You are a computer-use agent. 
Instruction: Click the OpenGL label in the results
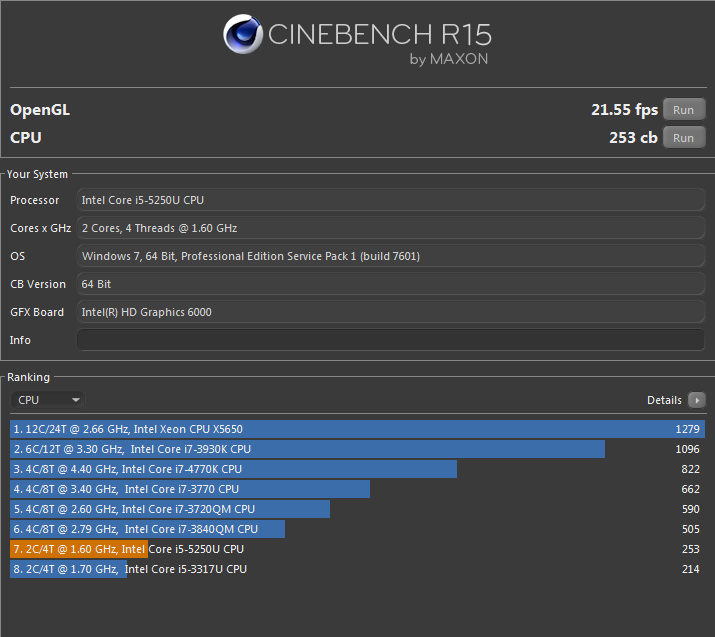(40, 110)
